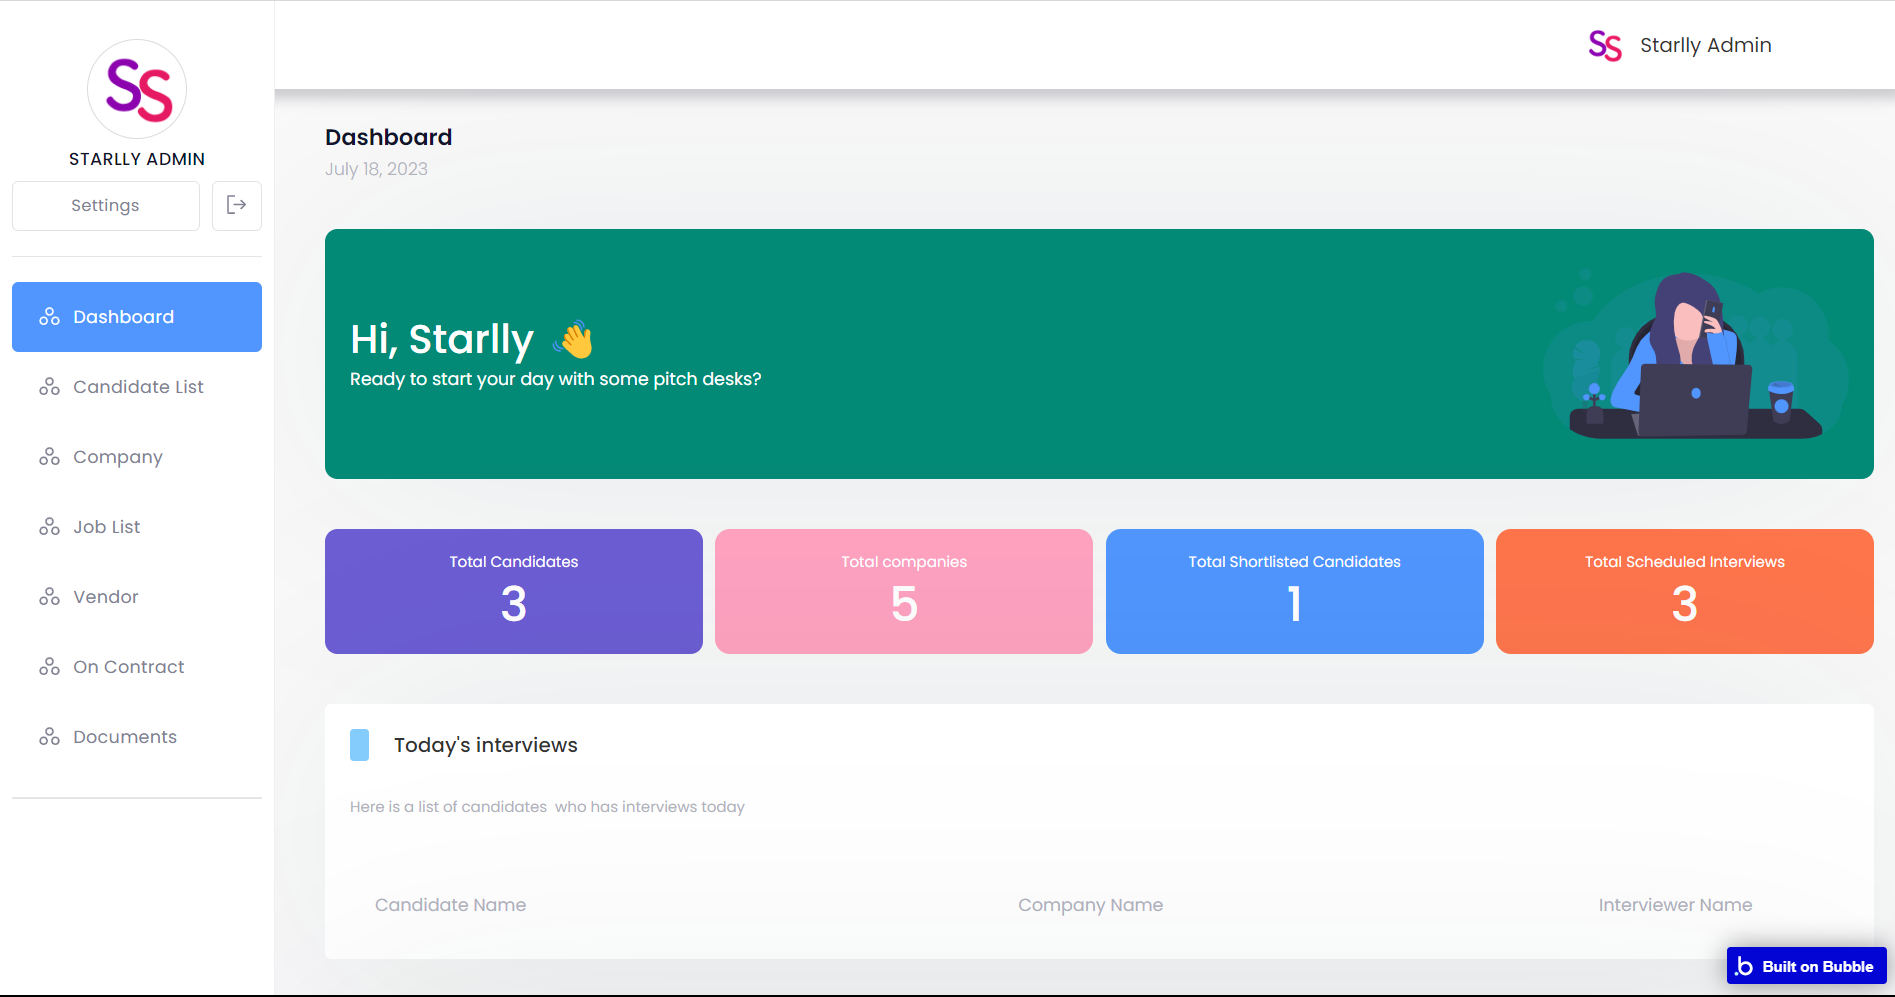Click the Starlly logo in top header

1605,45
